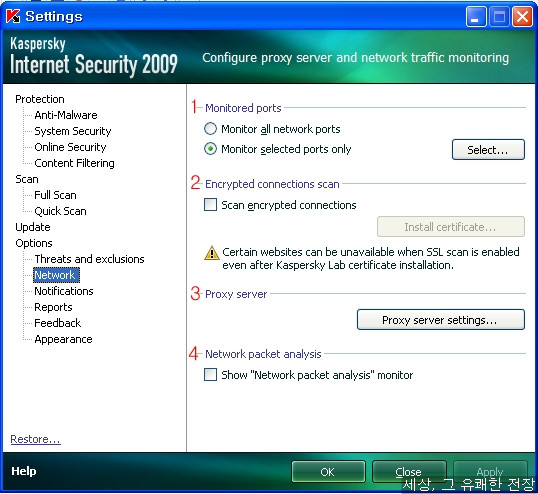
Task: Click the Install certificate button
Action: pyautogui.click(x=451, y=227)
